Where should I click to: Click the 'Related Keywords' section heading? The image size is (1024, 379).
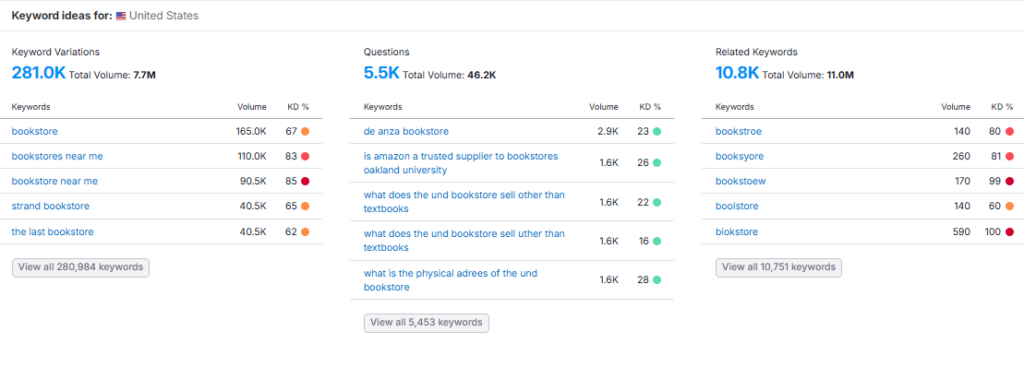tap(756, 52)
